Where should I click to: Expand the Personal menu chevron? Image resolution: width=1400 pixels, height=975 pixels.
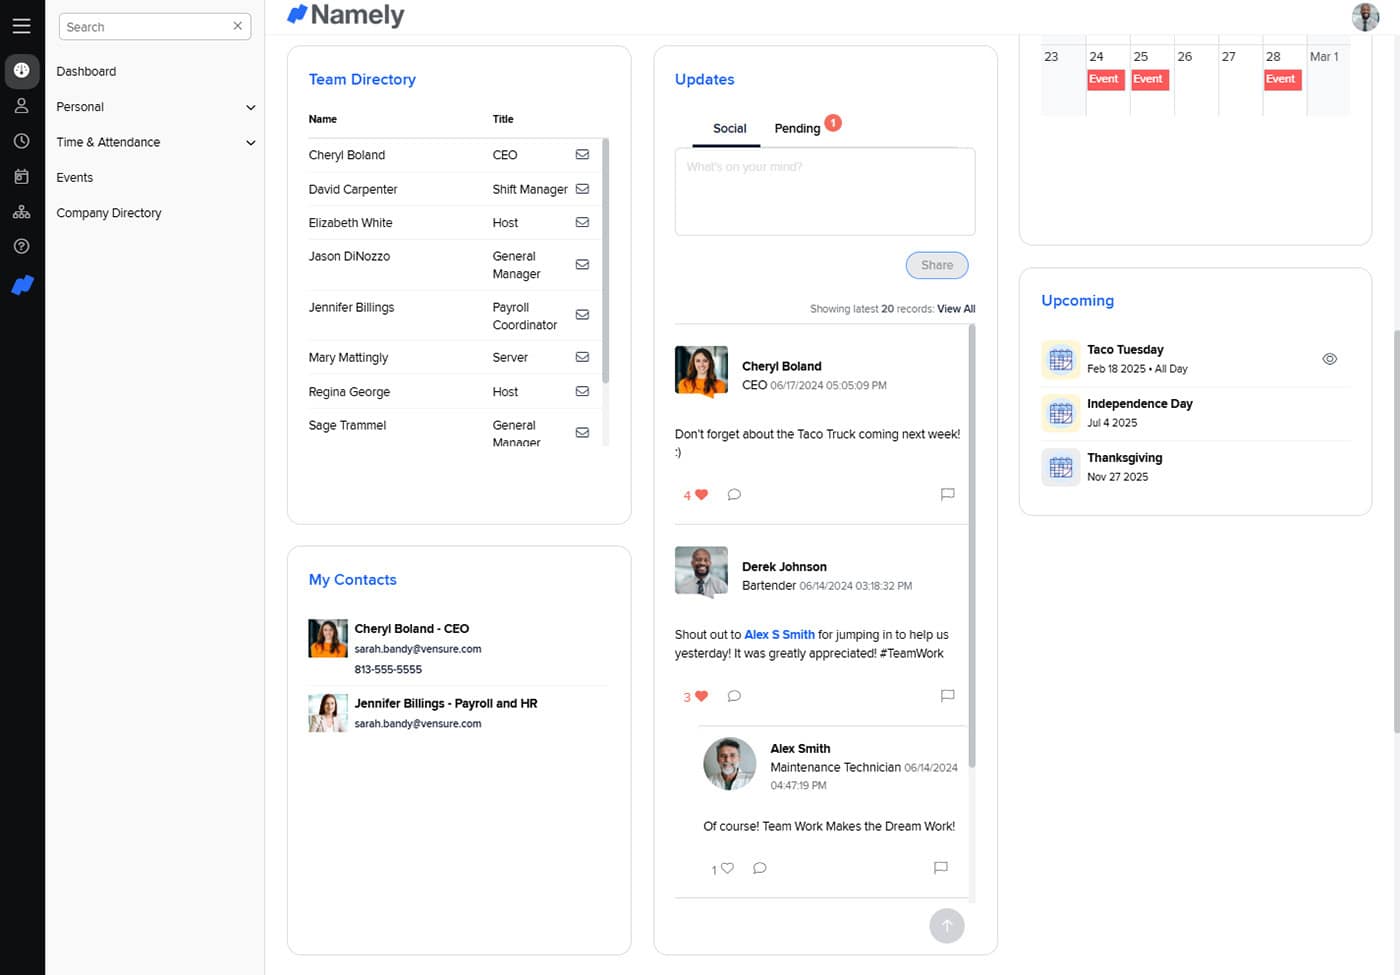250,107
